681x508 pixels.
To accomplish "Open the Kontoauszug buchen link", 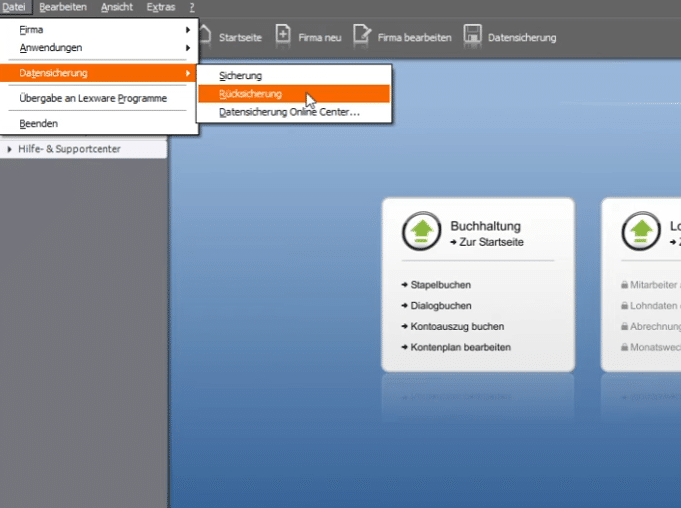I will 457,327.
